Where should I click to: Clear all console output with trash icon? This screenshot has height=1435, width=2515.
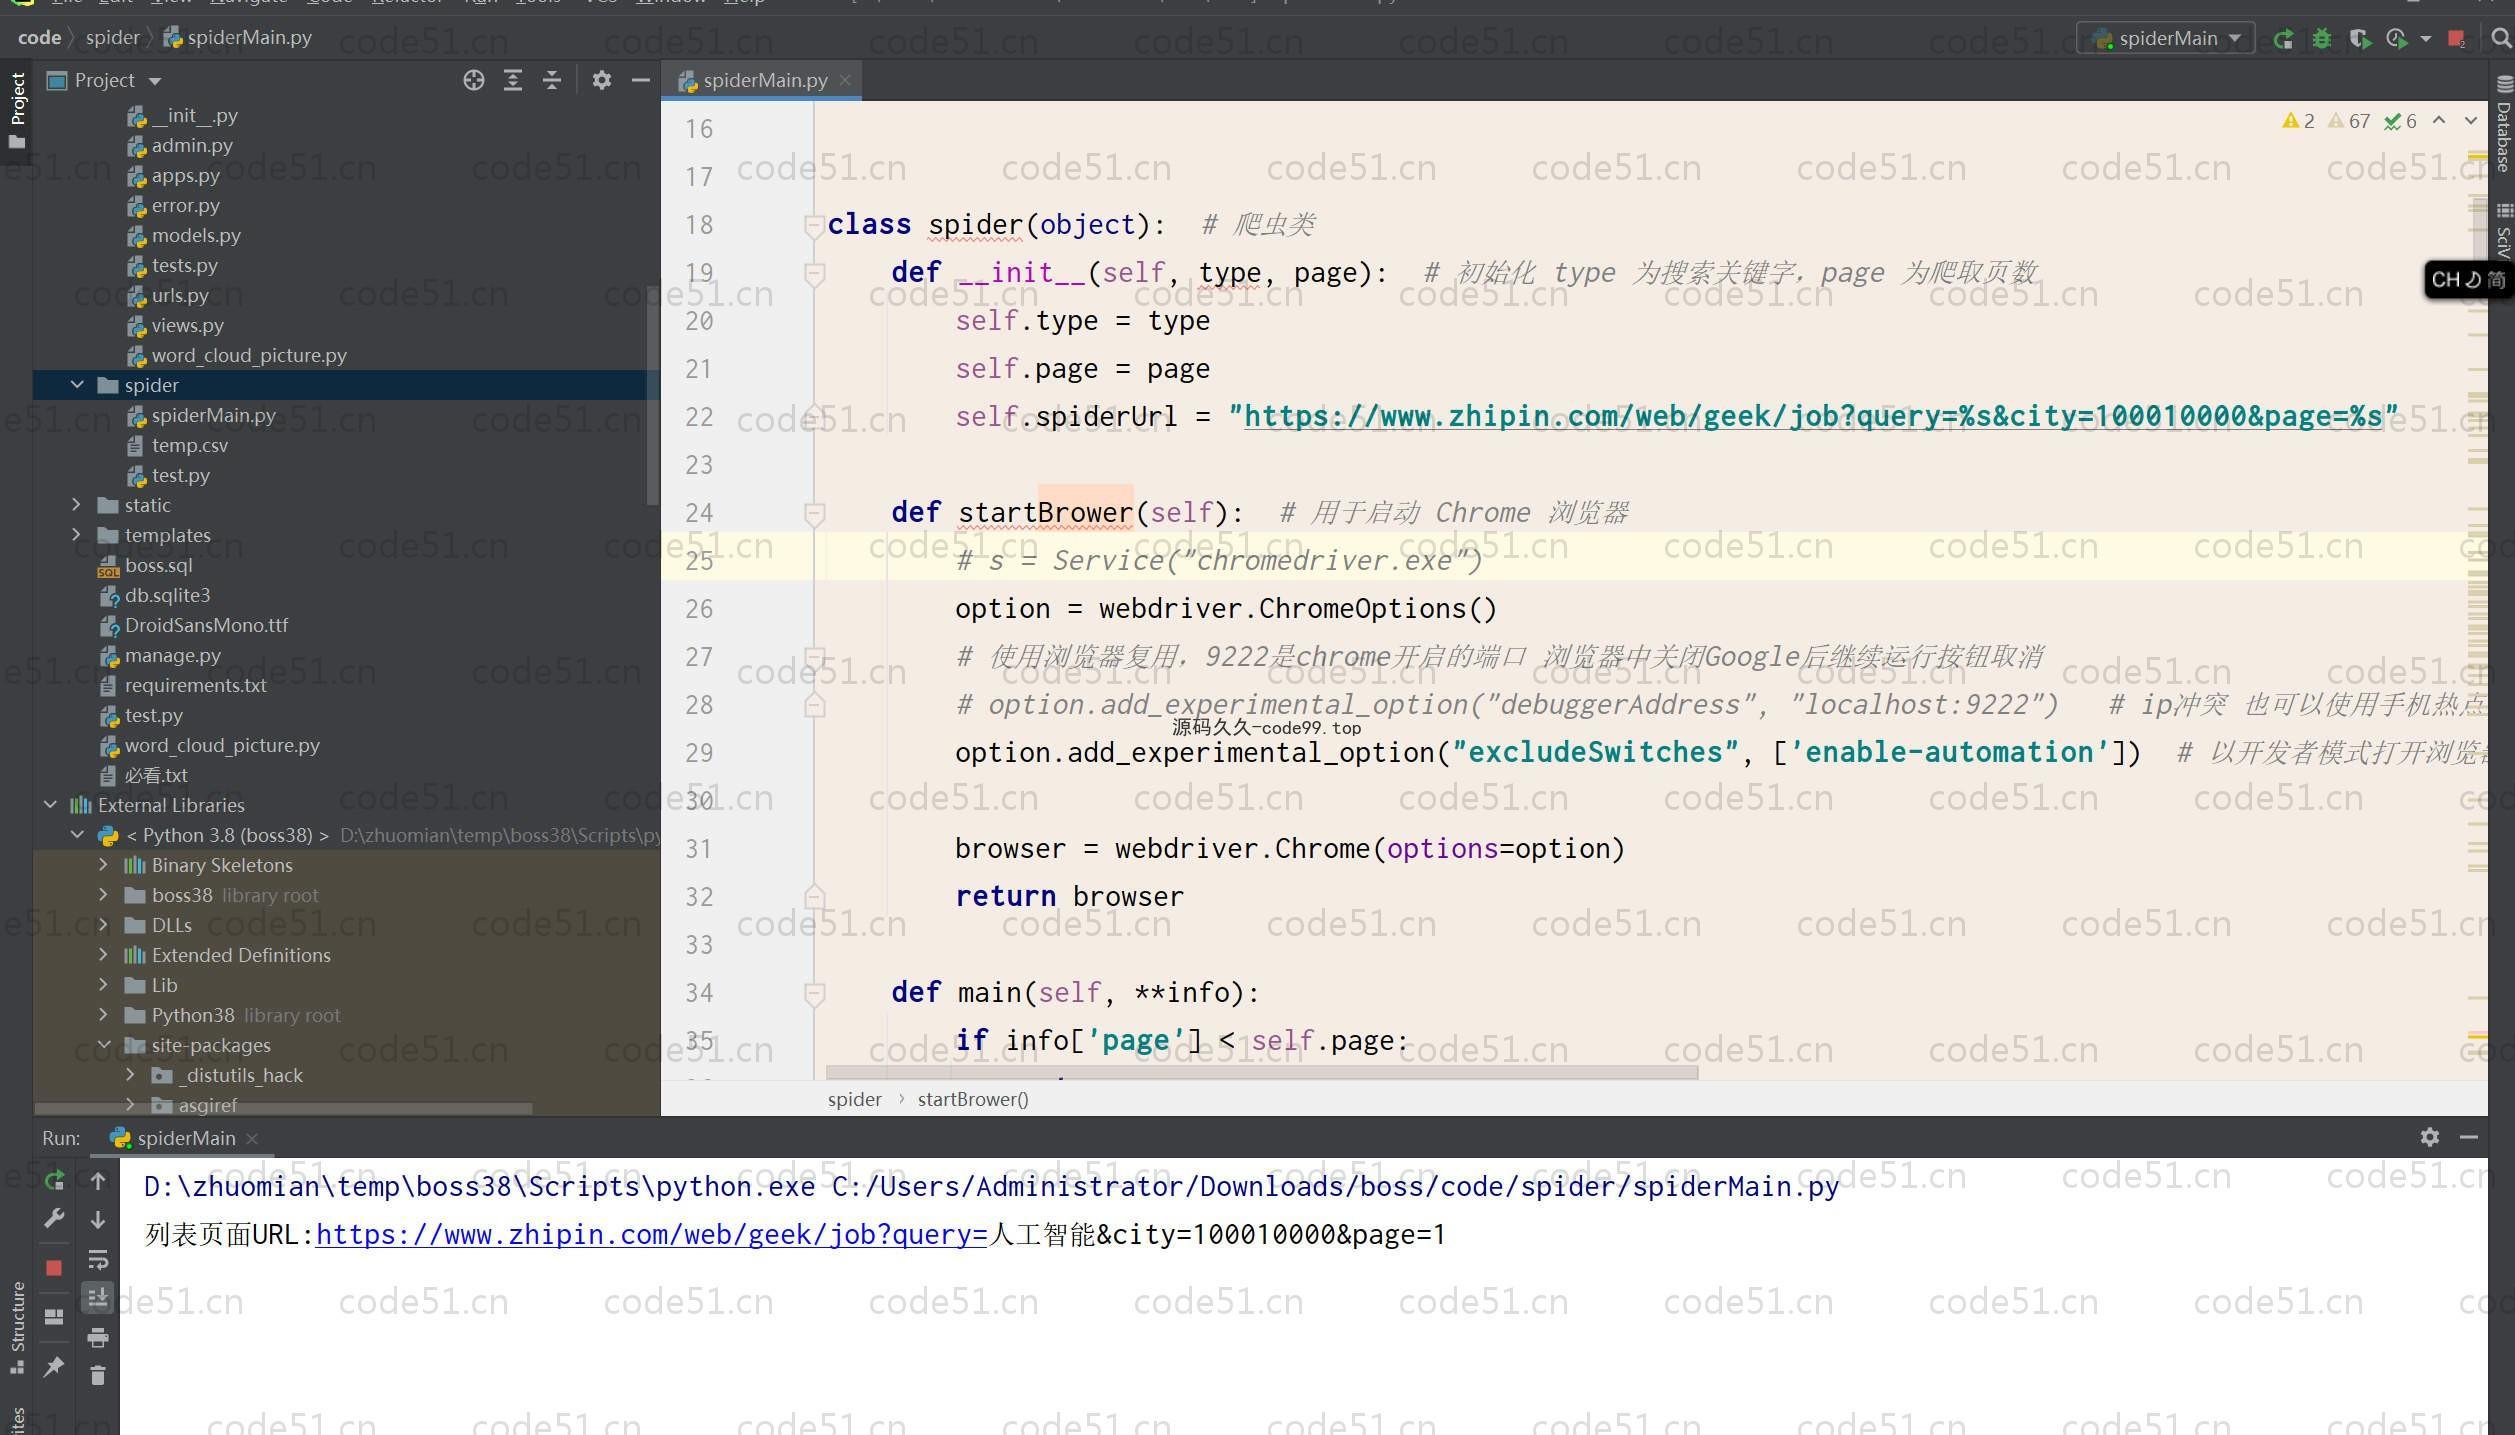(98, 1376)
